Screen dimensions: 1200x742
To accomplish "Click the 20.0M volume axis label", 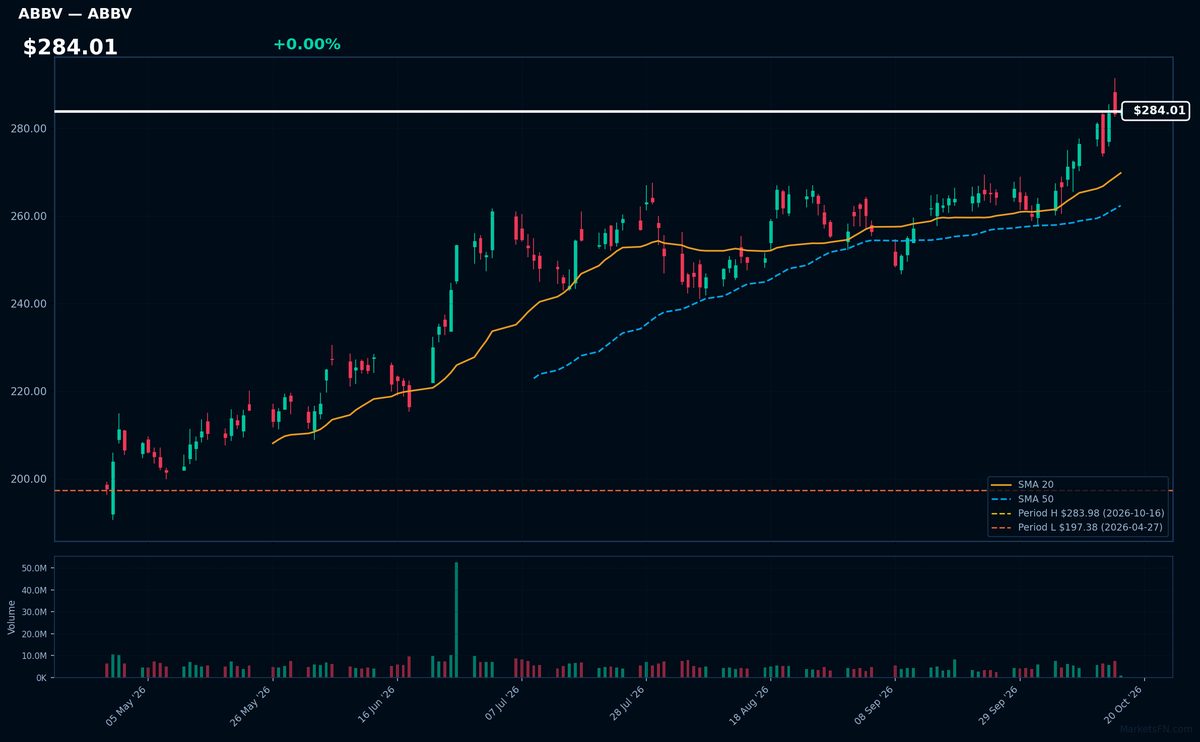I will click(35, 634).
